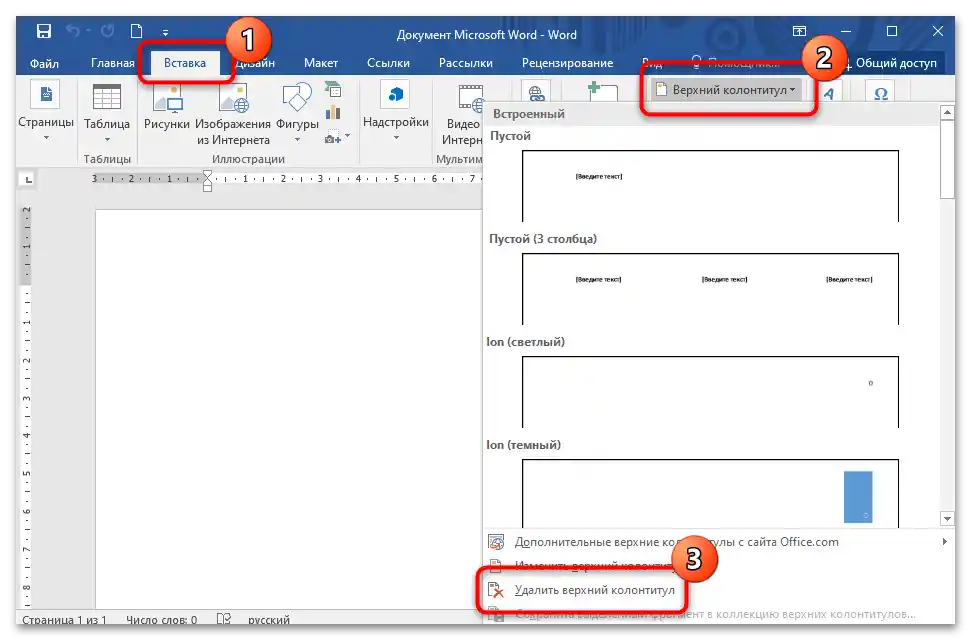Open Изображения из Интернета online pictures

(233, 112)
